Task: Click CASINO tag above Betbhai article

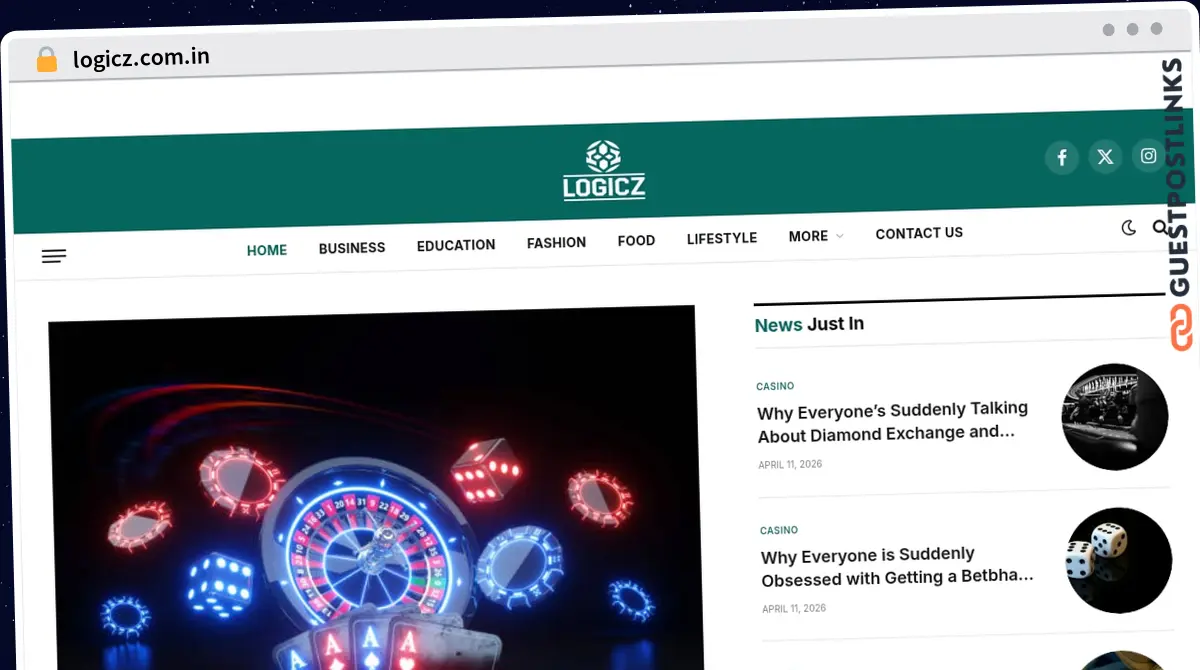Action: point(779,530)
